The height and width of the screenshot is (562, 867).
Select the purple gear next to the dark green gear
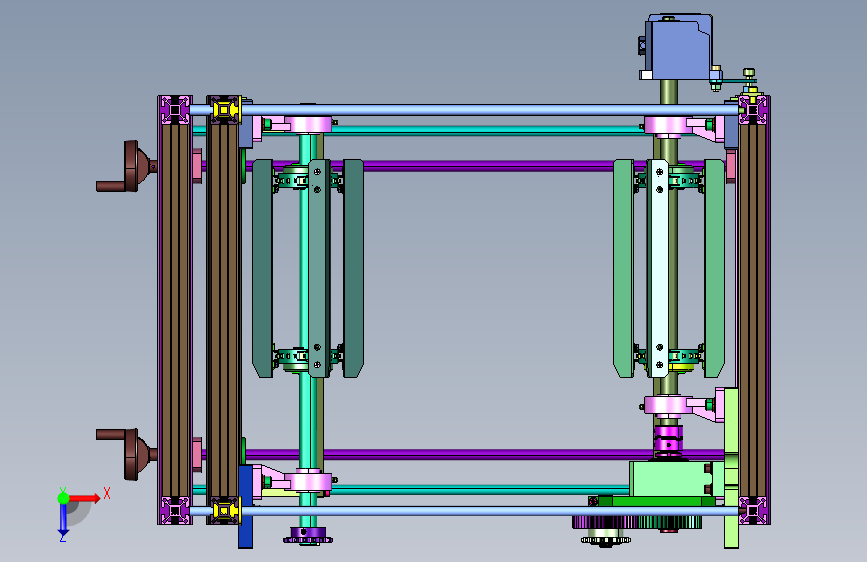(x=604, y=522)
